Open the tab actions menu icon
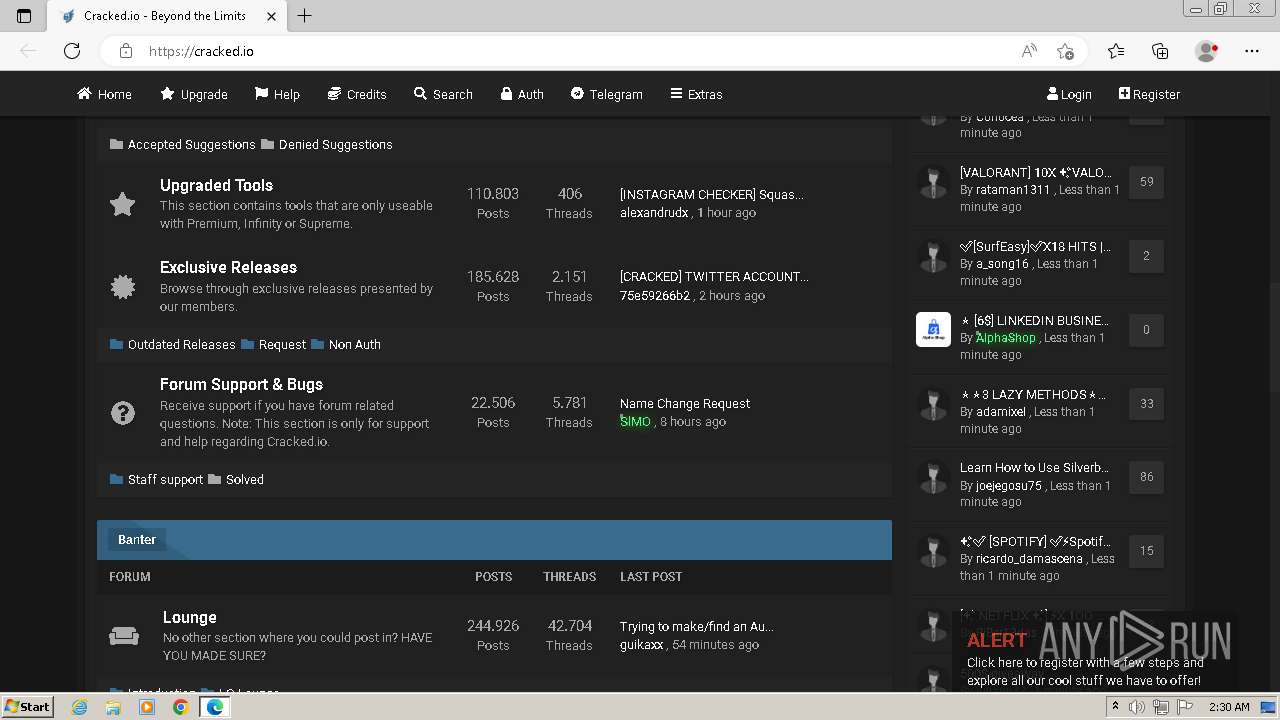 (x=24, y=16)
